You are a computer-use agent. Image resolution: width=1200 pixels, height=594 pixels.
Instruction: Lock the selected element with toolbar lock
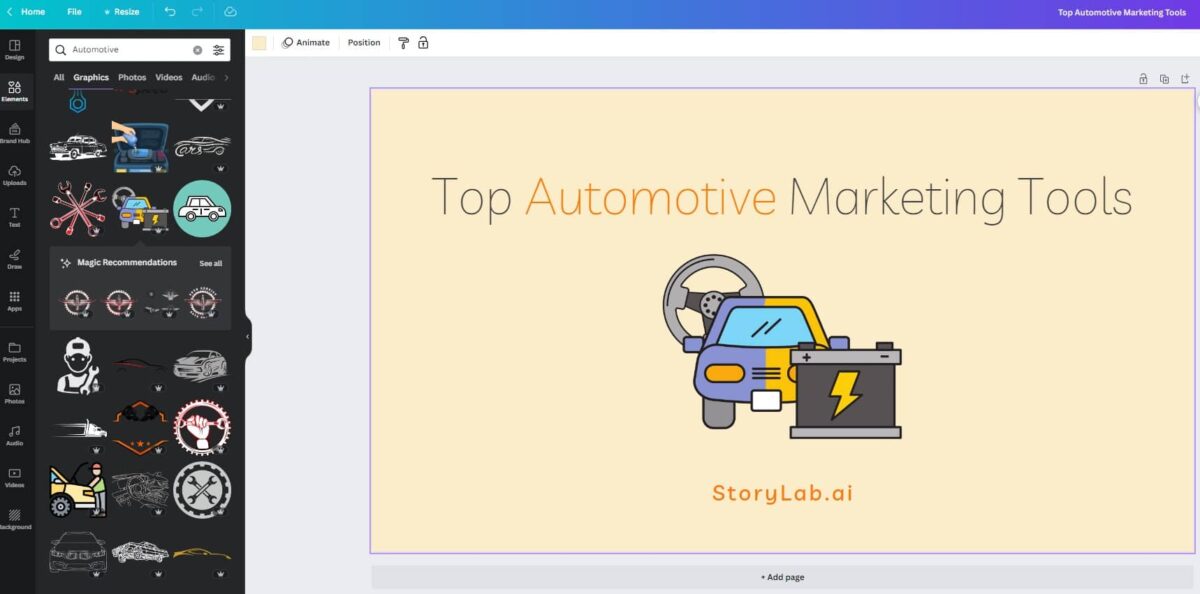pos(423,42)
